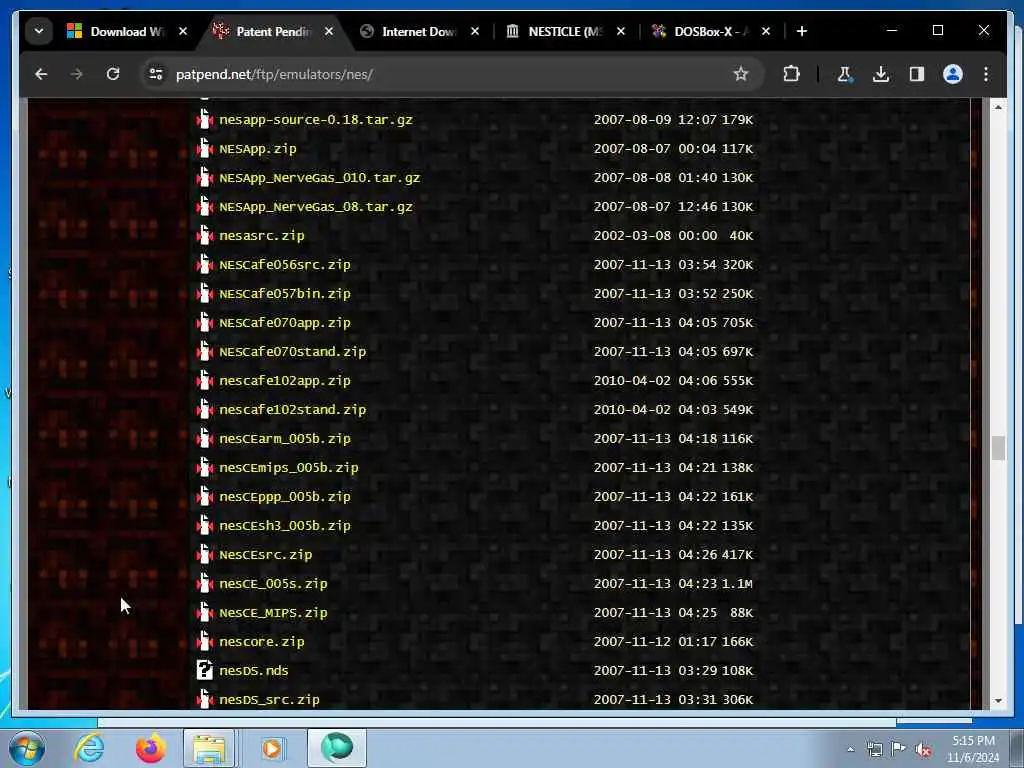Switch to the Download Windows tab
Image resolution: width=1024 pixels, height=768 pixels.
point(127,31)
